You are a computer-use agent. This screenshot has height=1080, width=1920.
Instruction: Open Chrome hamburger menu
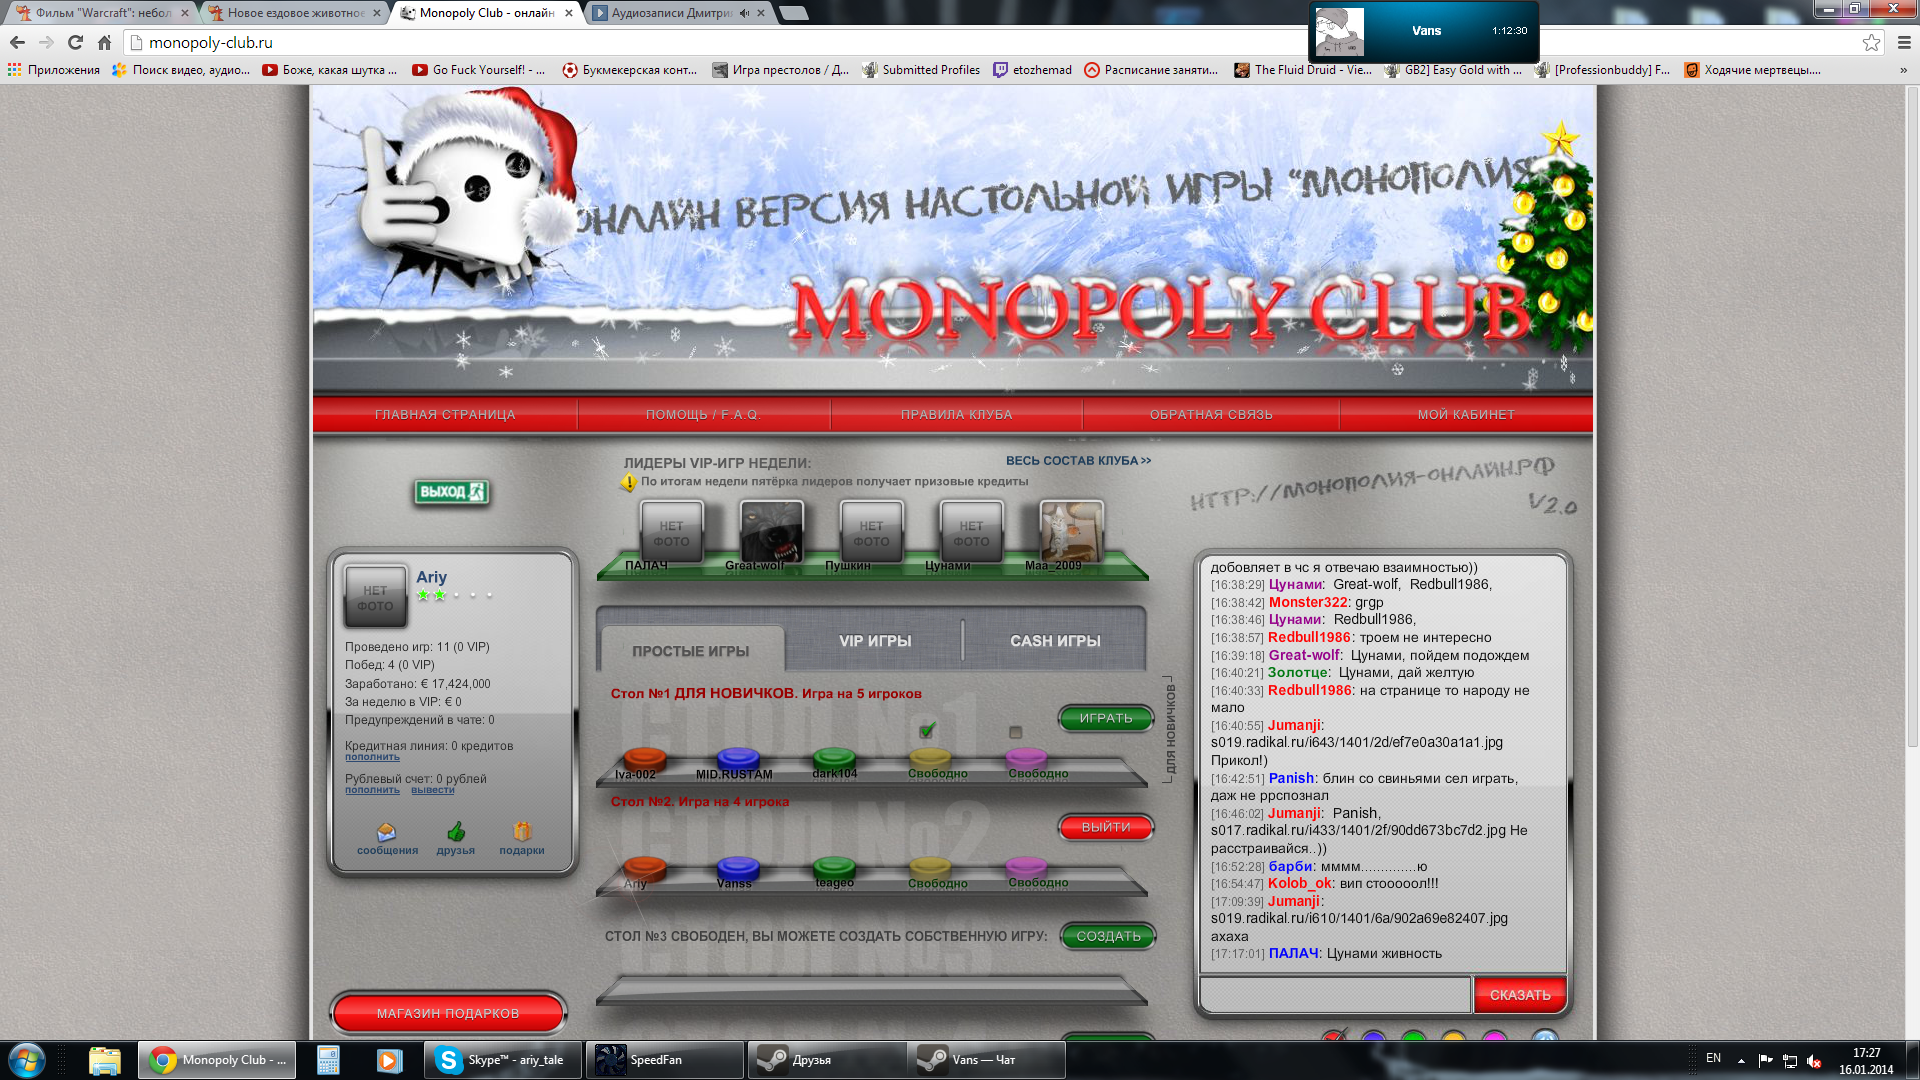click(x=1904, y=42)
